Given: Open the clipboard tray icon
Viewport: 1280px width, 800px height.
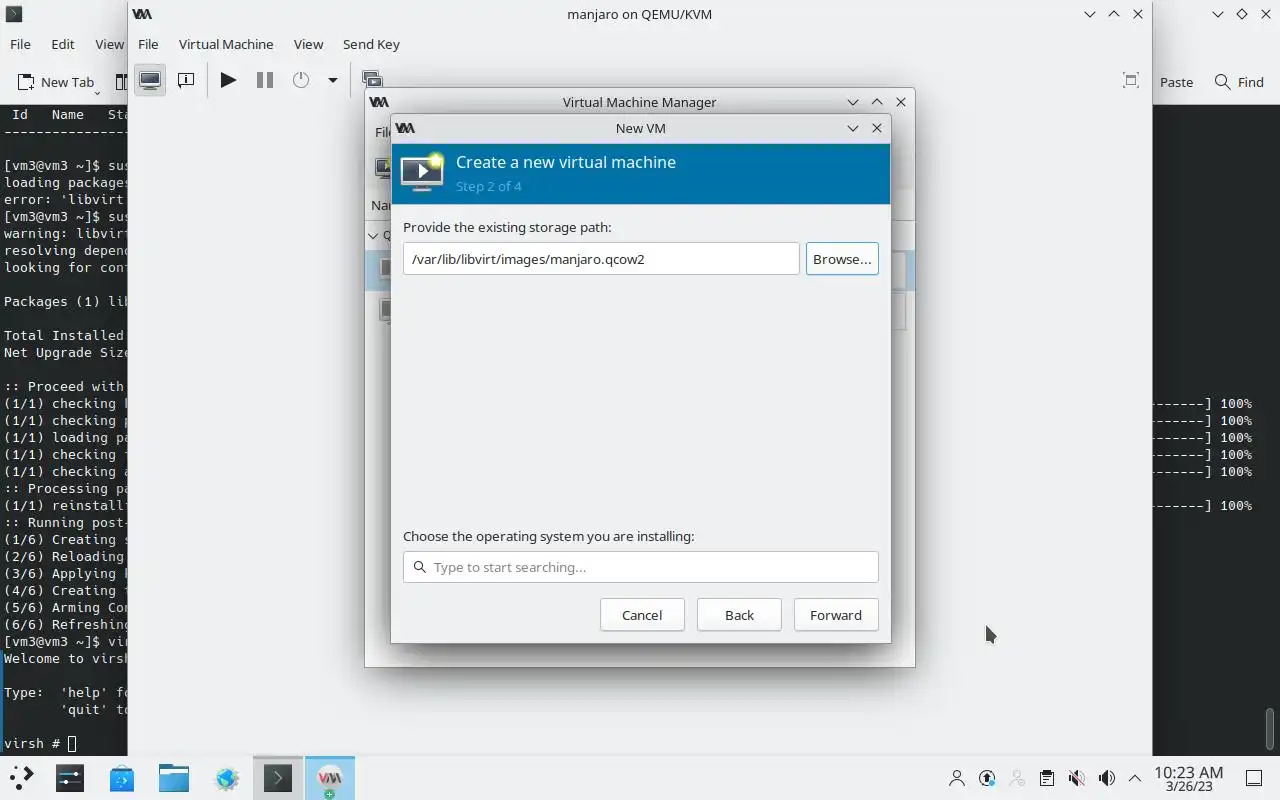Looking at the screenshot, I should (1047, 778).
